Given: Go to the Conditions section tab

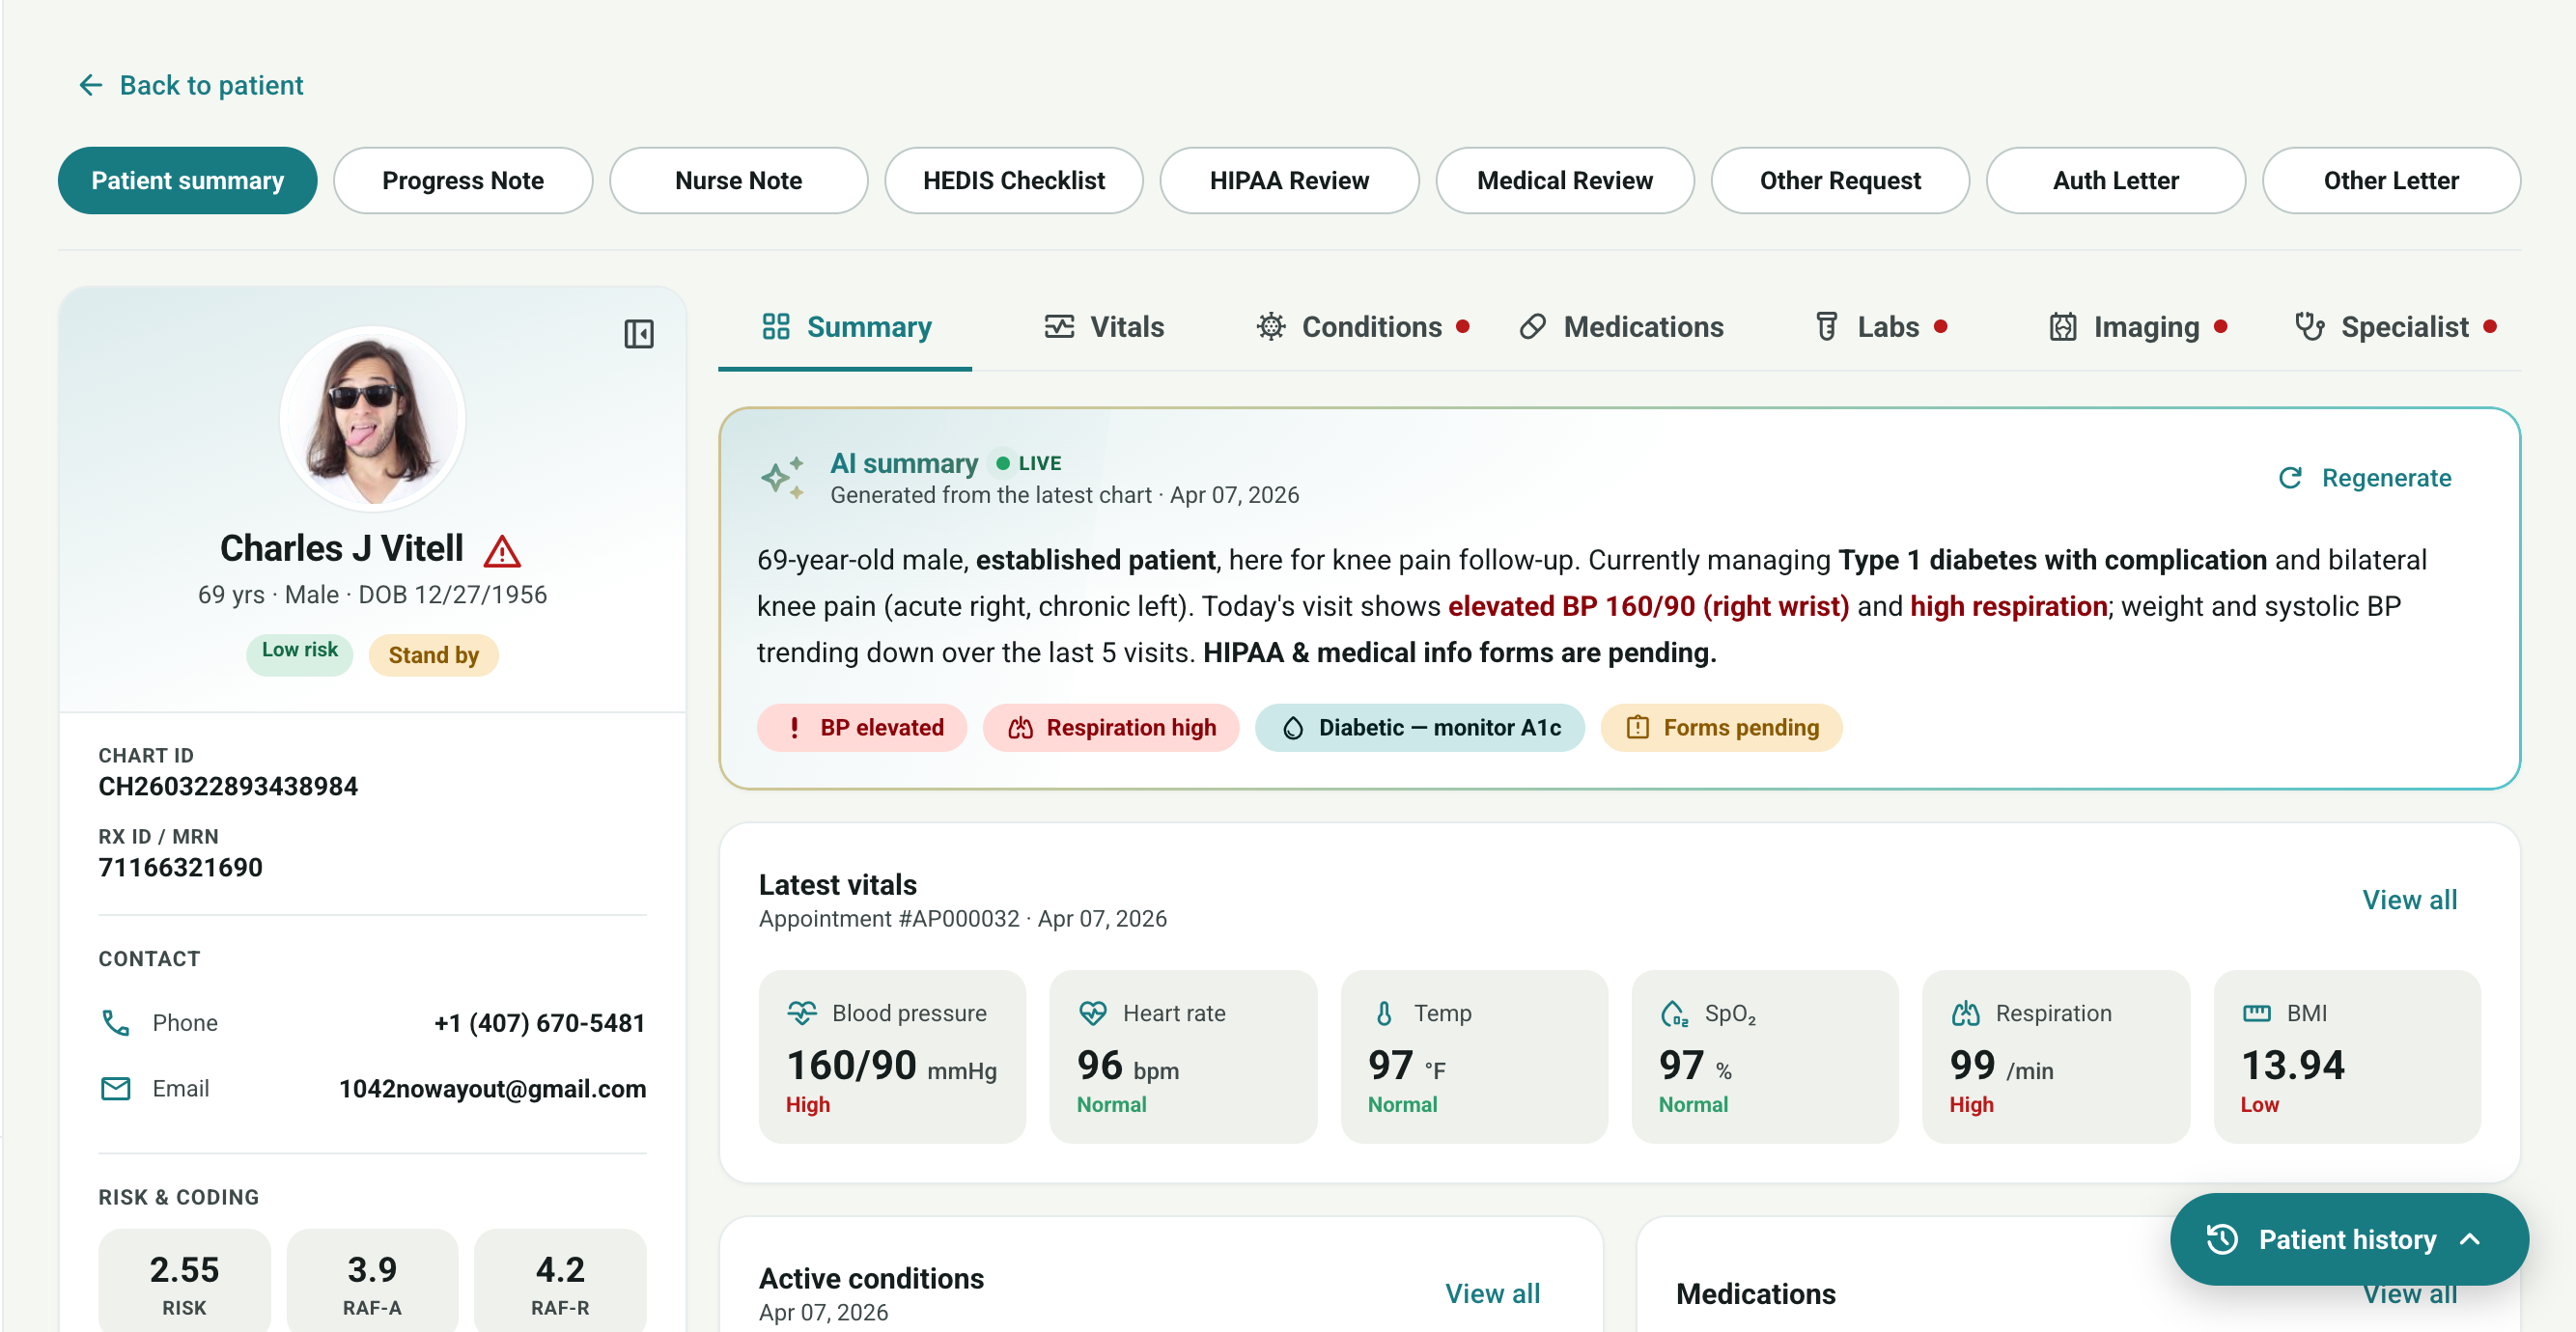Looking at the screenshot, I should pos(1362,327).
